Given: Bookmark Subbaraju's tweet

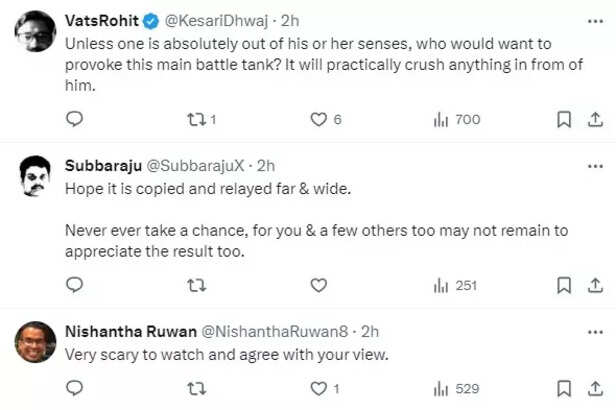Looking at the screenshot, I should (x=564, y=285).
